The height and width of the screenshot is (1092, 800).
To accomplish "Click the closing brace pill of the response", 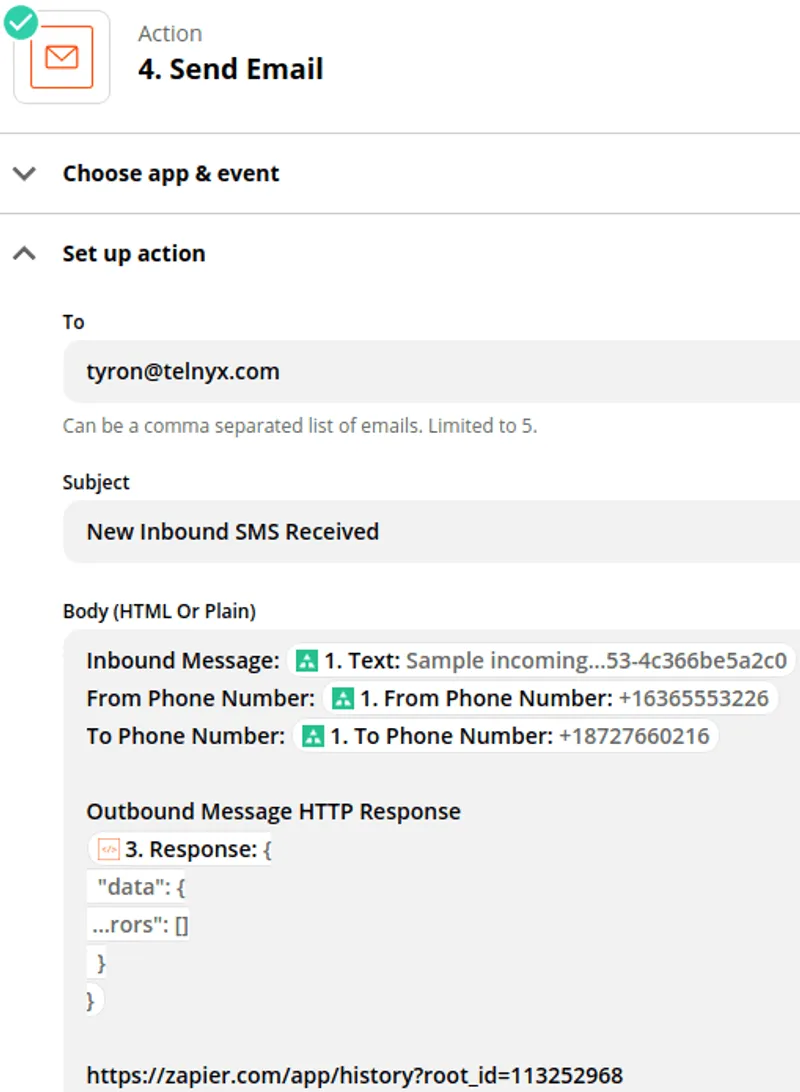I will [x=92, y=999].
